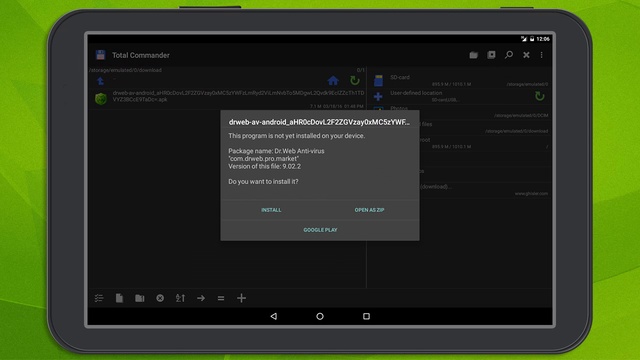
Task: Reload right panel with green refresh icon
Action: 540,96
